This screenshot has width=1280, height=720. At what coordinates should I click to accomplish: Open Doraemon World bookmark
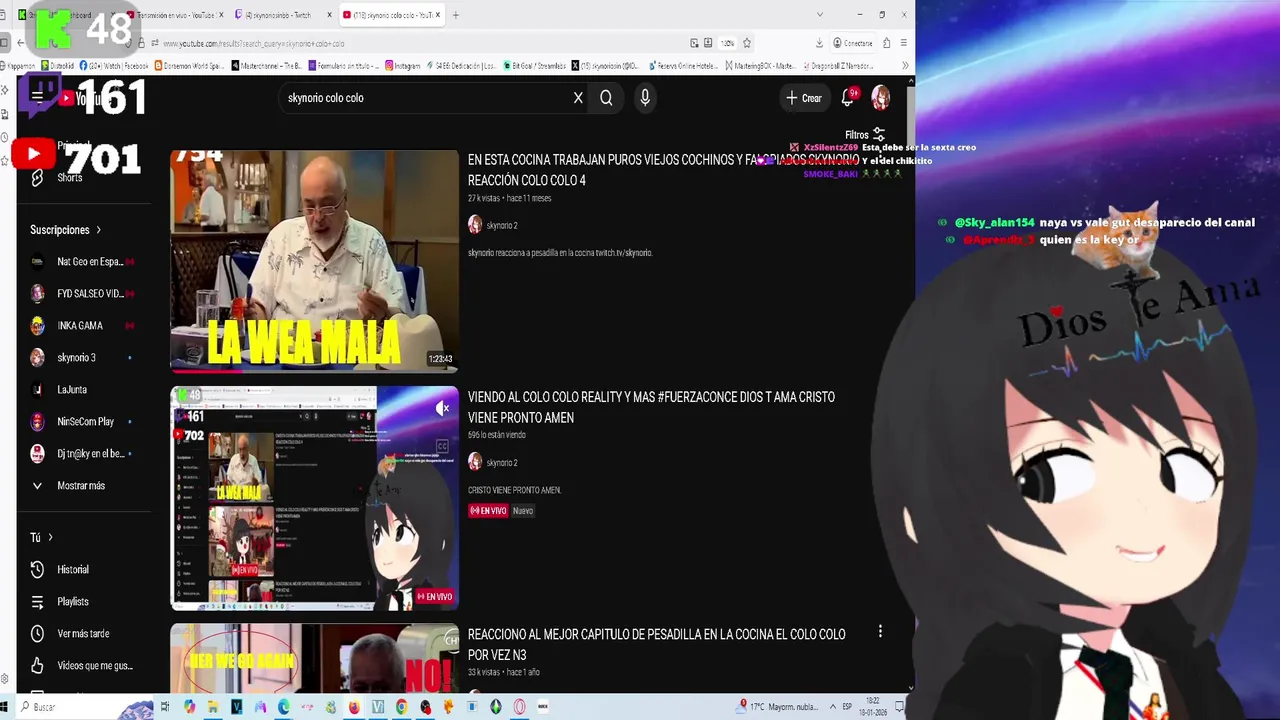(190, 66)
